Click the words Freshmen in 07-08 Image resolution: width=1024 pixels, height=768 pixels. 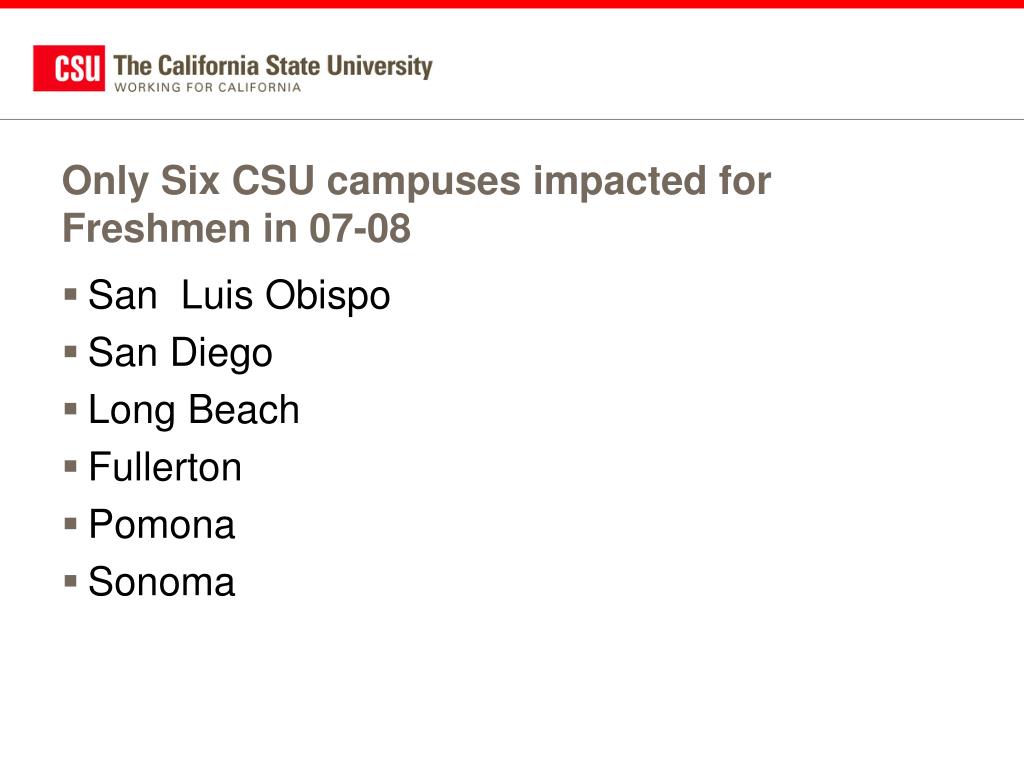(x=236, y=229)
